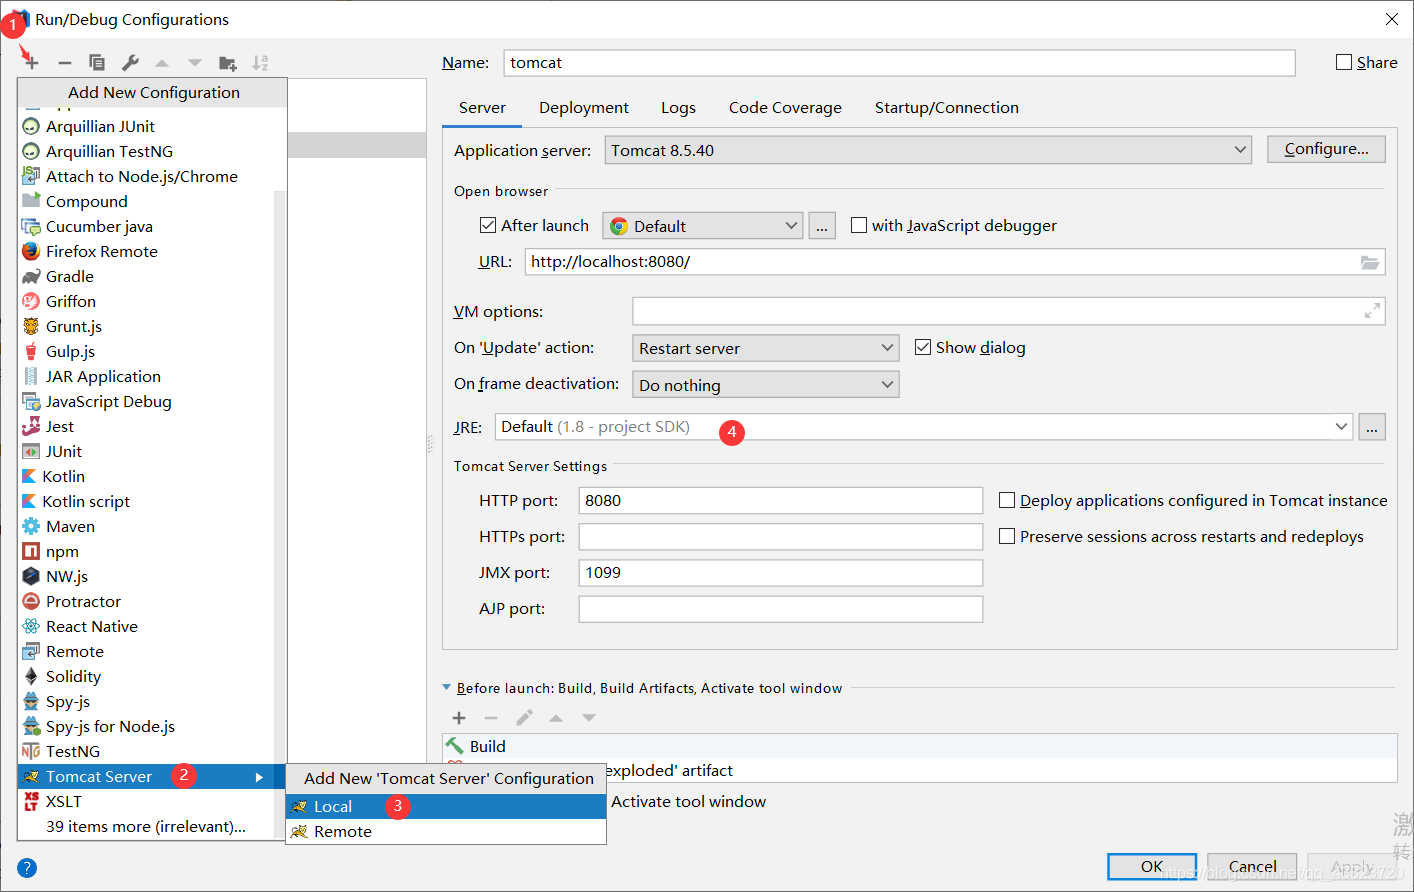The image size is (1414, 892).
Task: Click the VM options input field
Action: coord(1009,312)
